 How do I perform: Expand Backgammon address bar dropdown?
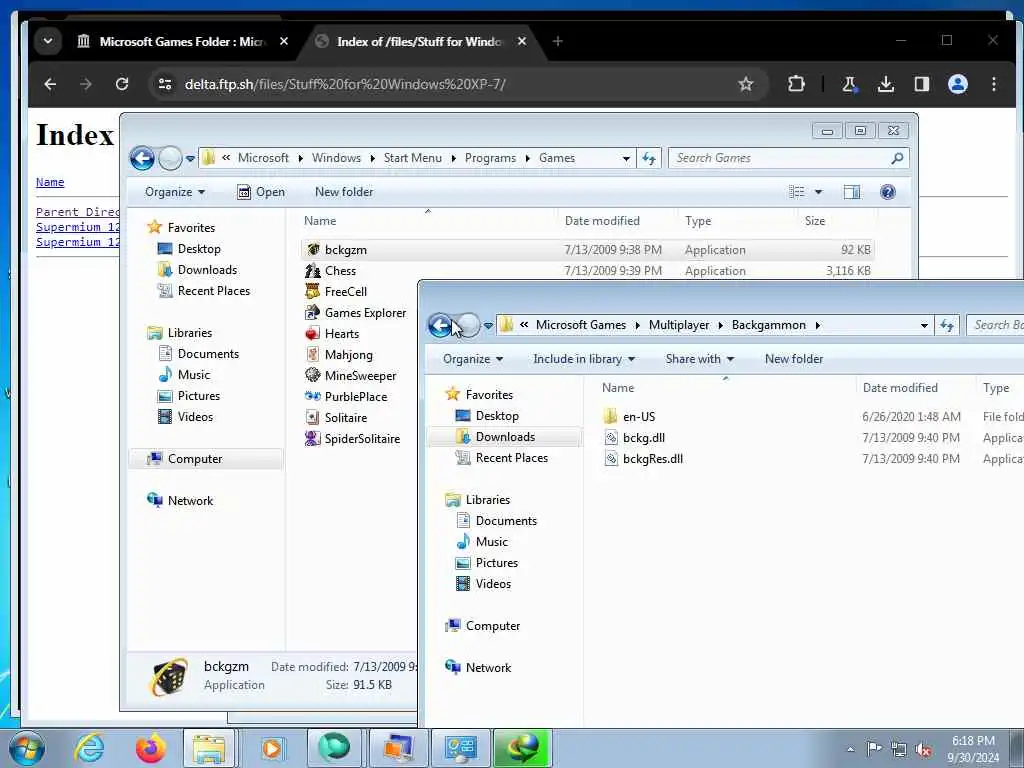click(x=924, y=325)
